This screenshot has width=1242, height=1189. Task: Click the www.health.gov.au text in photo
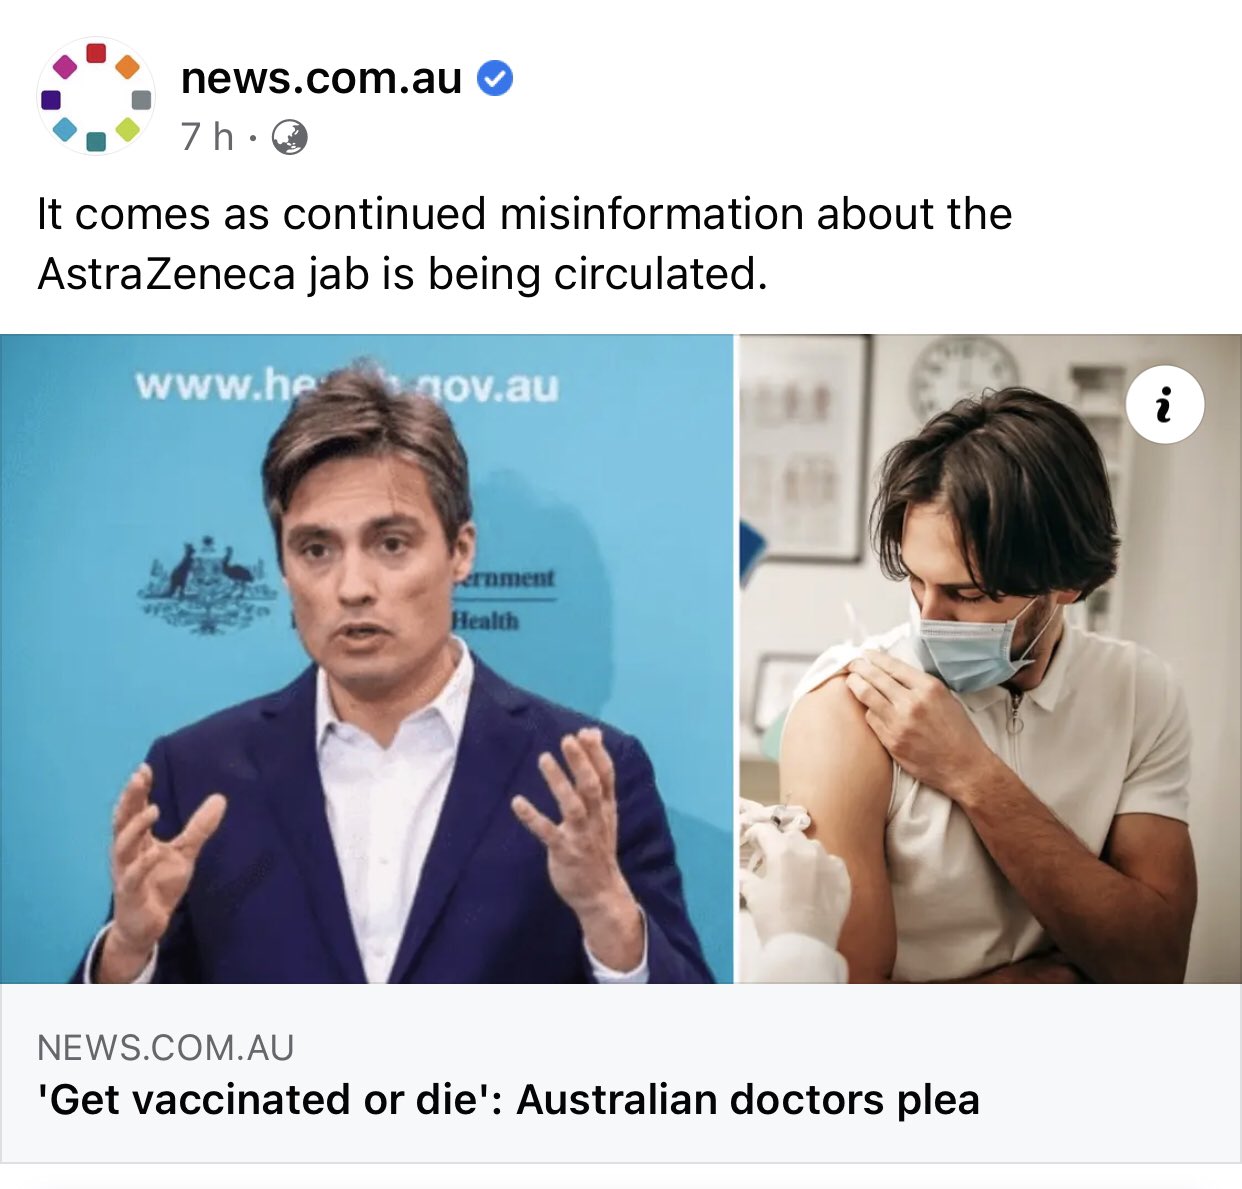tap(346, 385)
